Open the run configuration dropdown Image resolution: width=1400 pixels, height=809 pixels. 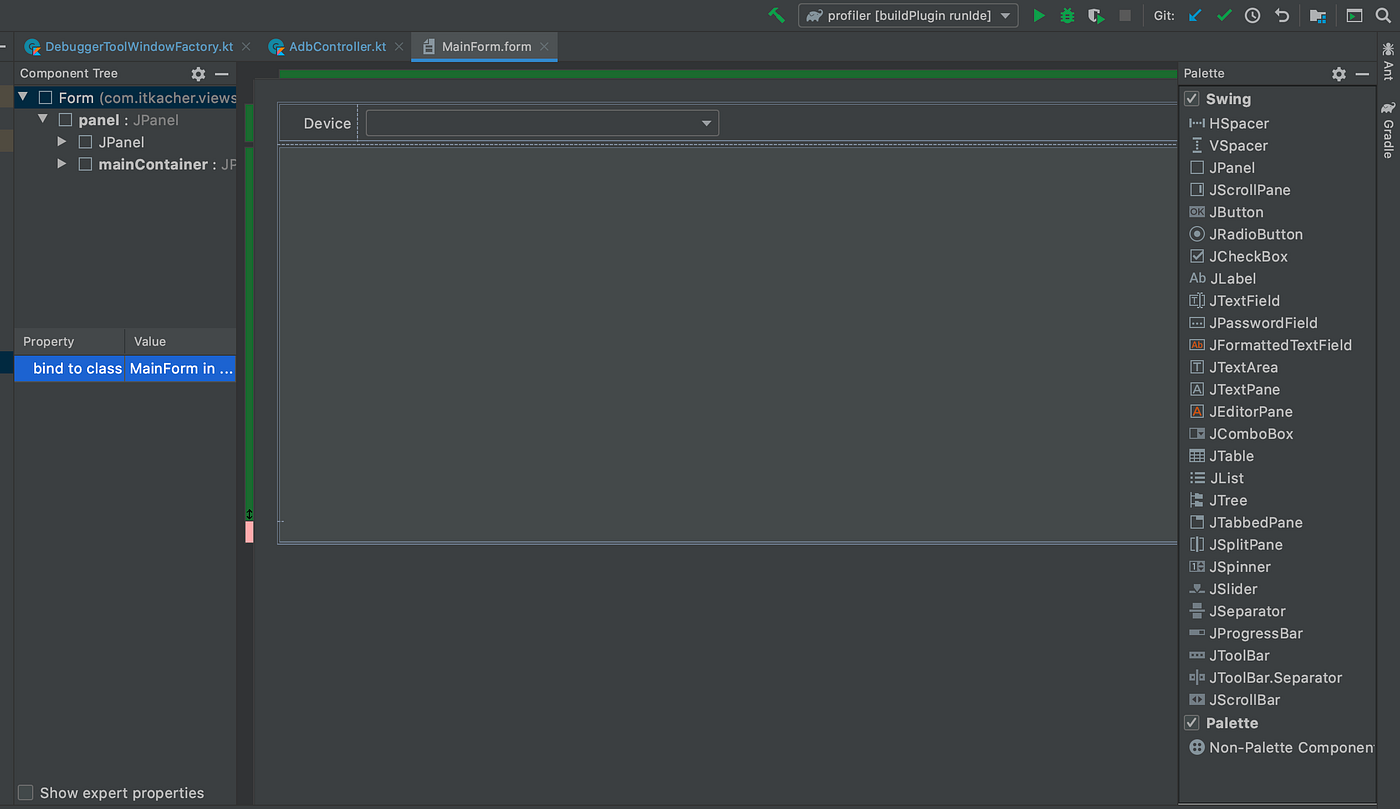tap(1005, 15)
